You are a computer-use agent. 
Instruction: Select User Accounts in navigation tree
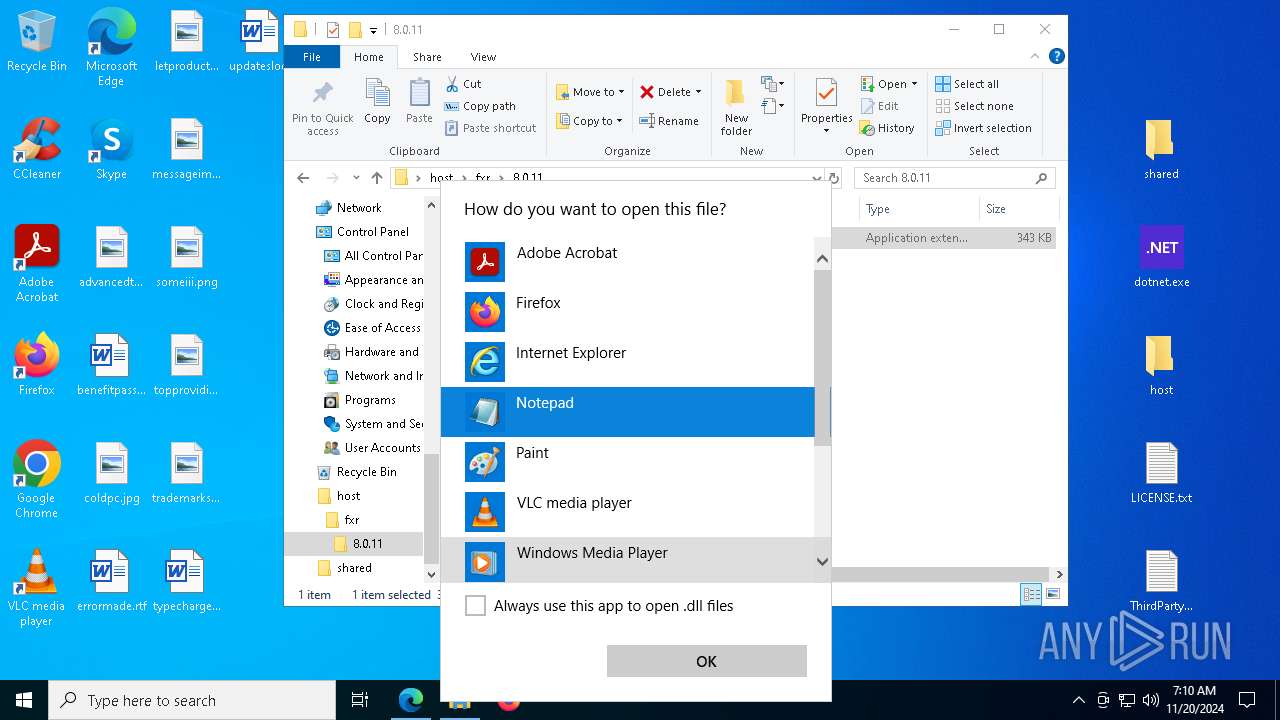pyautogui.click(x=382, y=448)
